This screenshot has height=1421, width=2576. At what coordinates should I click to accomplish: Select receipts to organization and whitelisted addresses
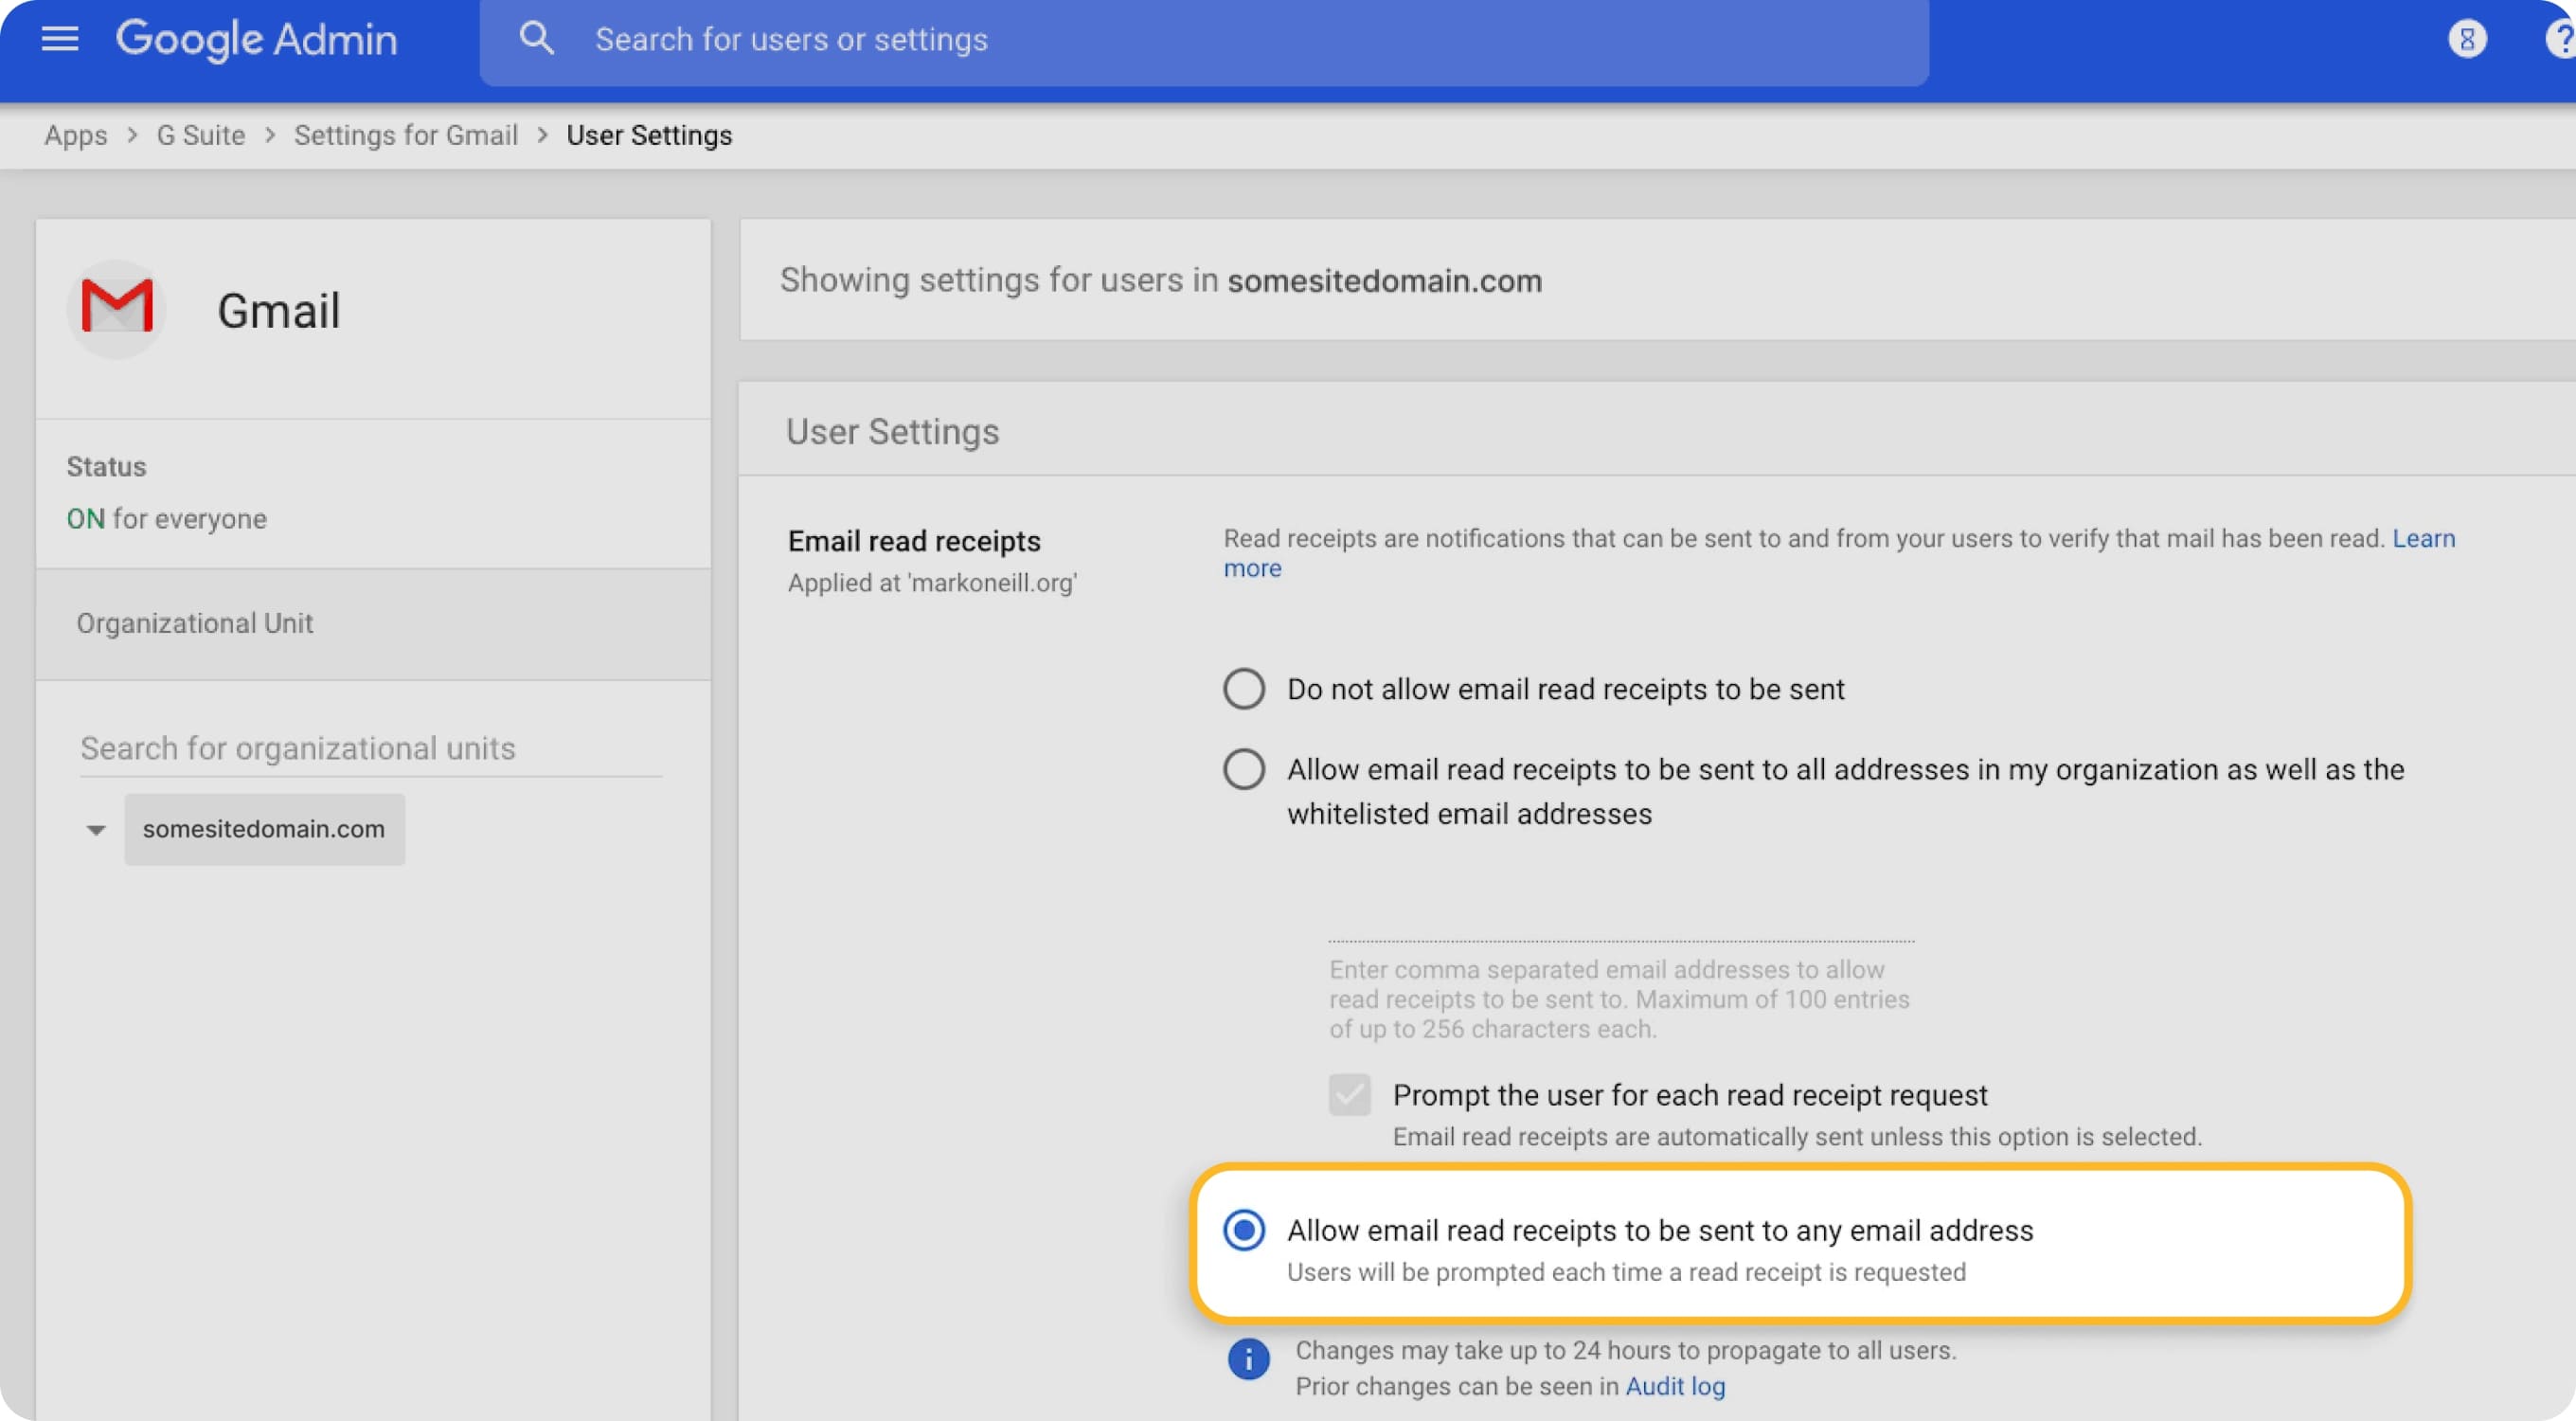(x=1243, y=769)
